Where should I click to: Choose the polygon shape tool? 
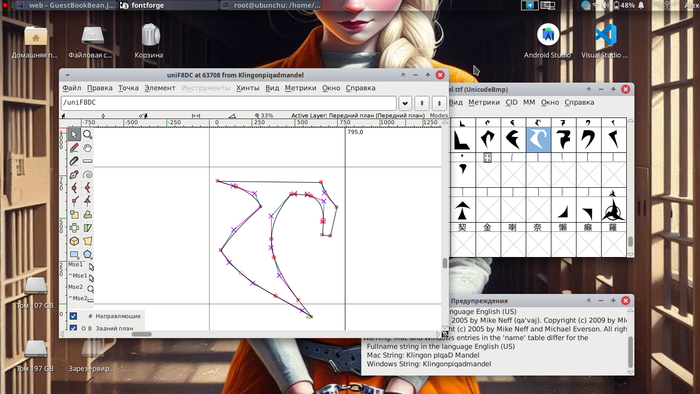pos(88,255)
